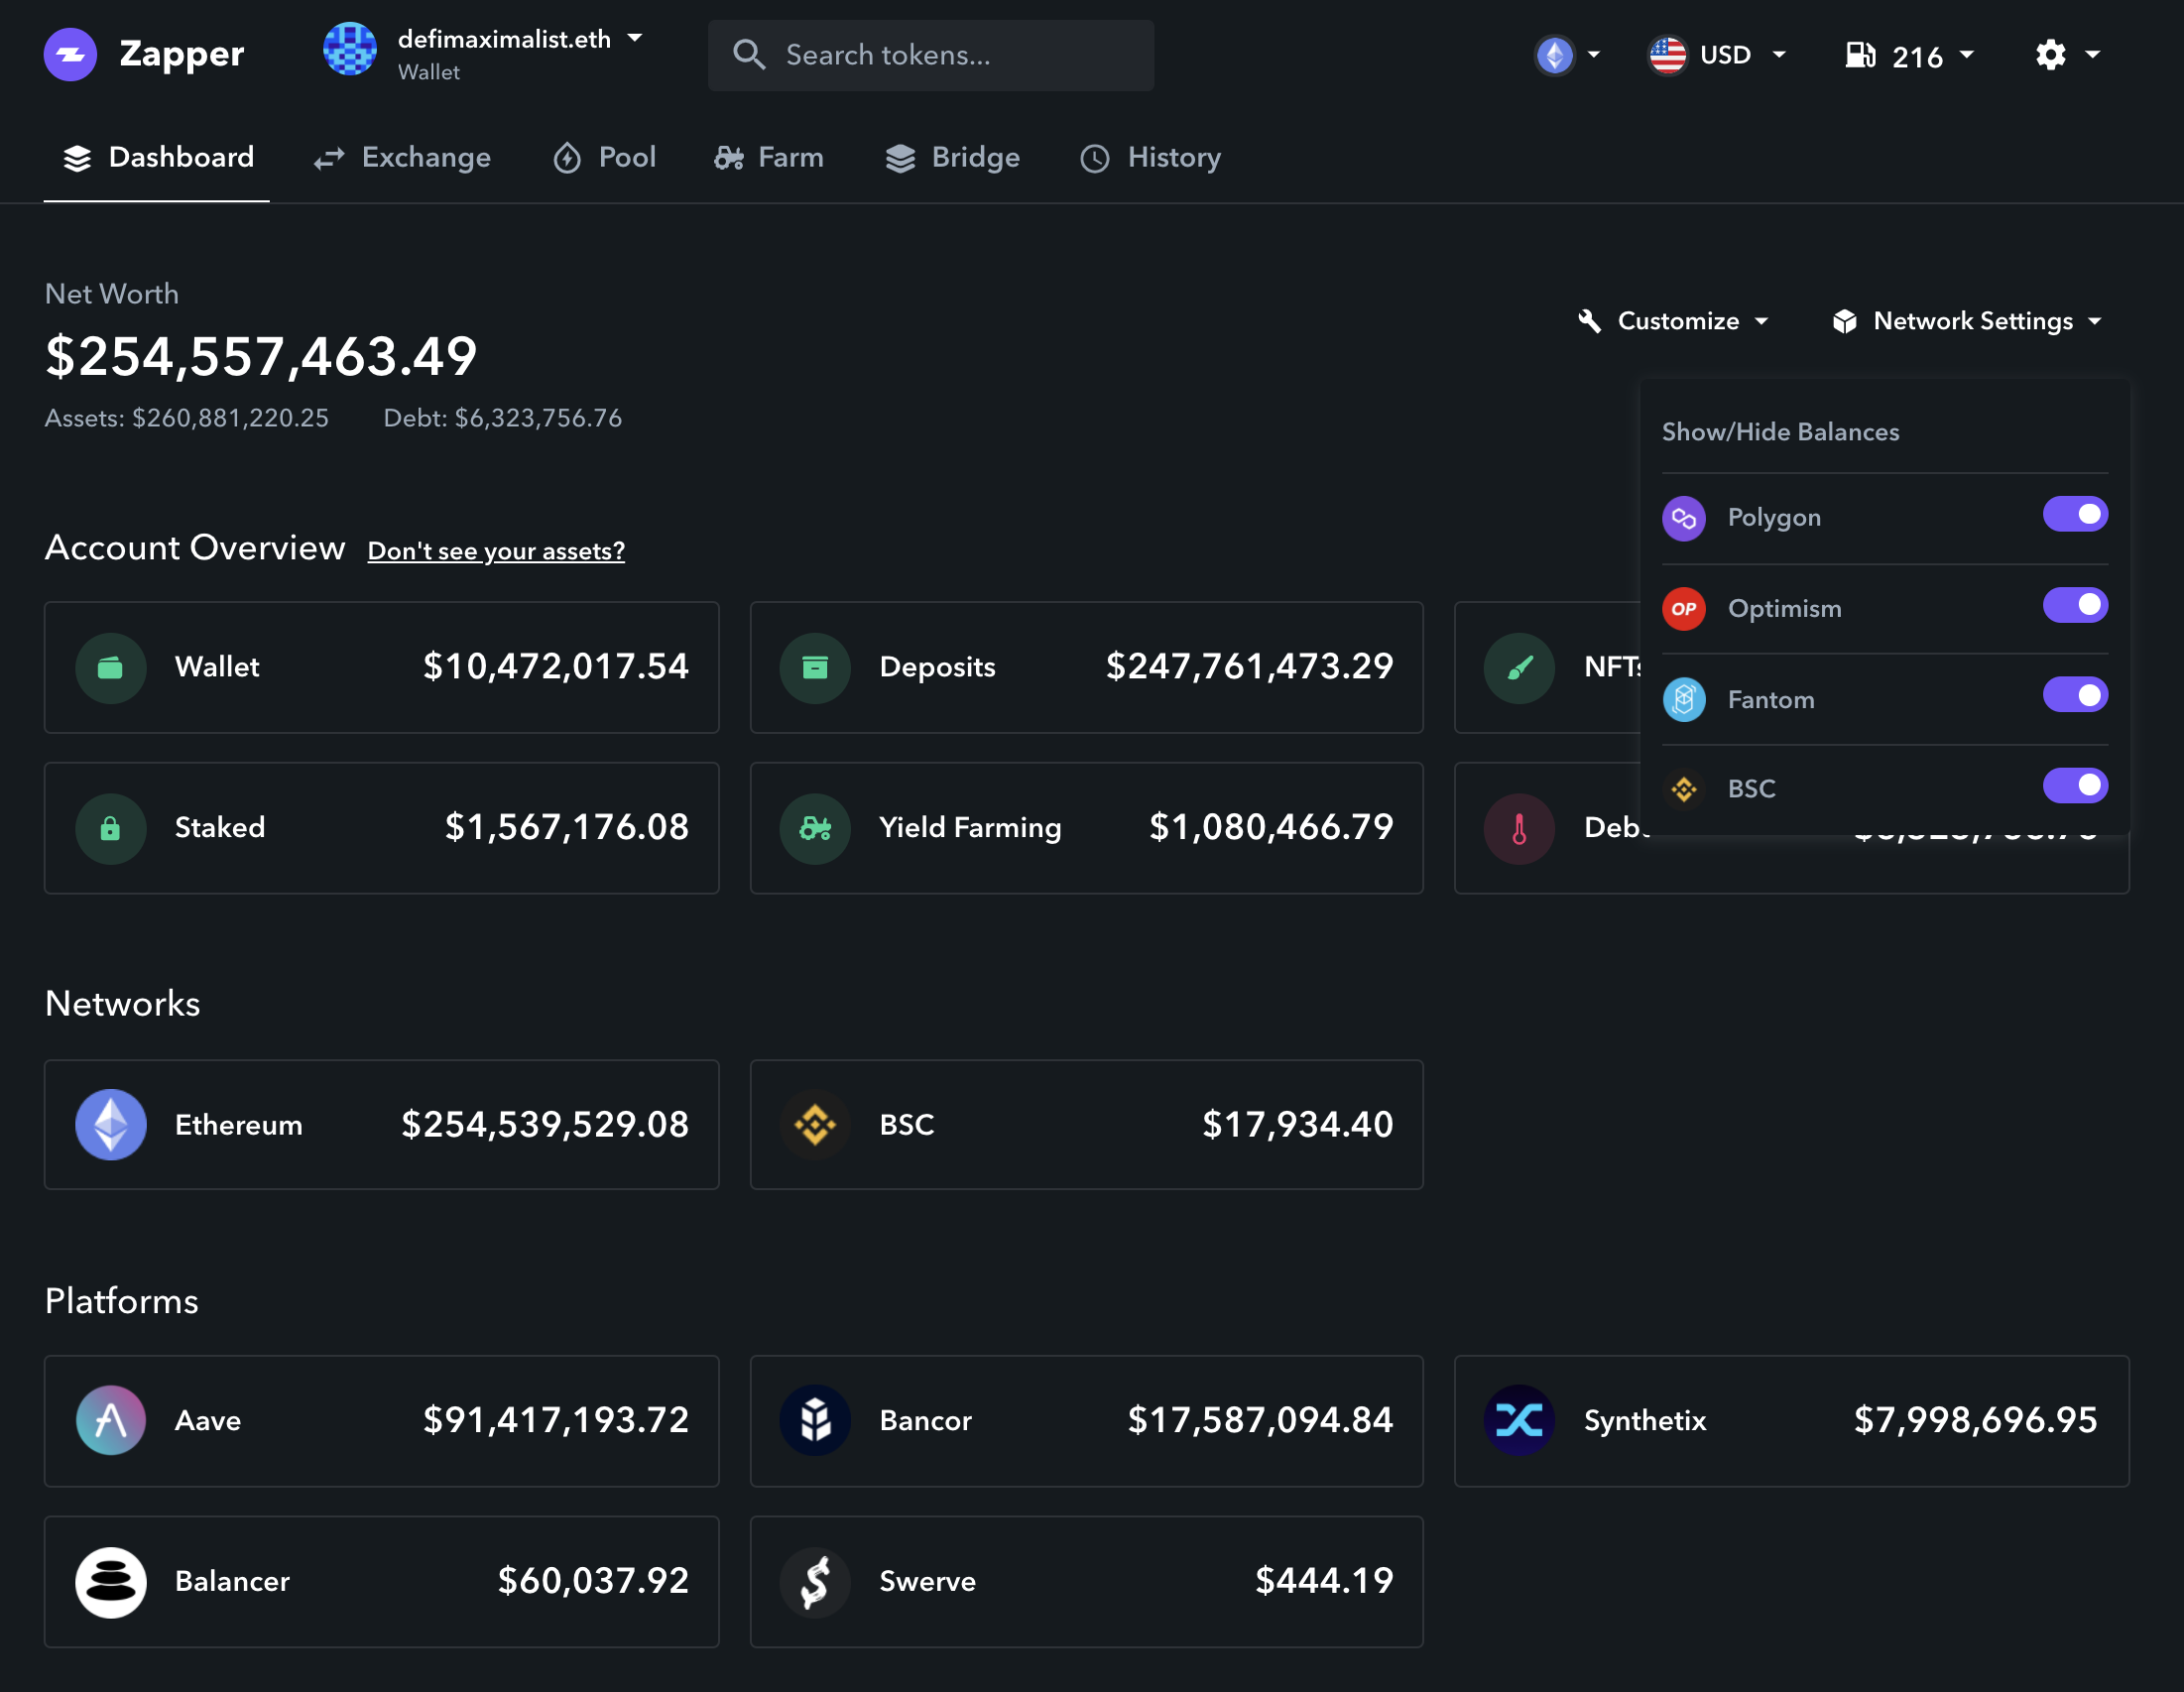The image size is (2184, 1692).
Task: Click the Debt thermometer icon
Action: pos(1519,828)
